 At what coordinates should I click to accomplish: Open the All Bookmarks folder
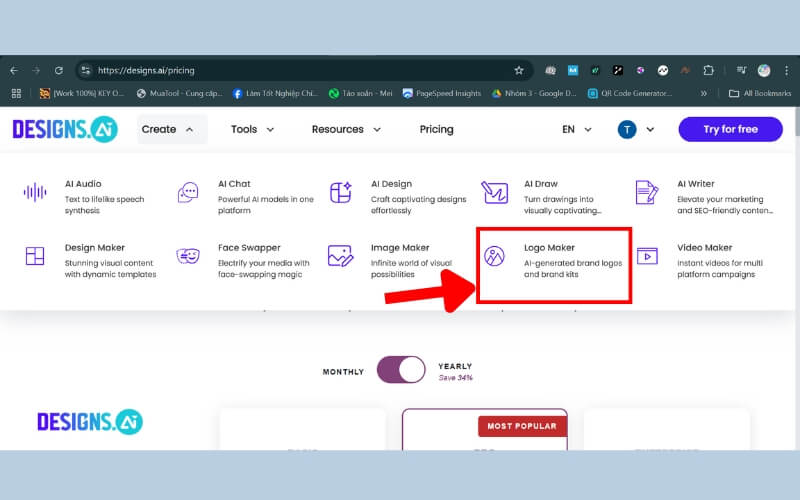[x=760, y=93]
